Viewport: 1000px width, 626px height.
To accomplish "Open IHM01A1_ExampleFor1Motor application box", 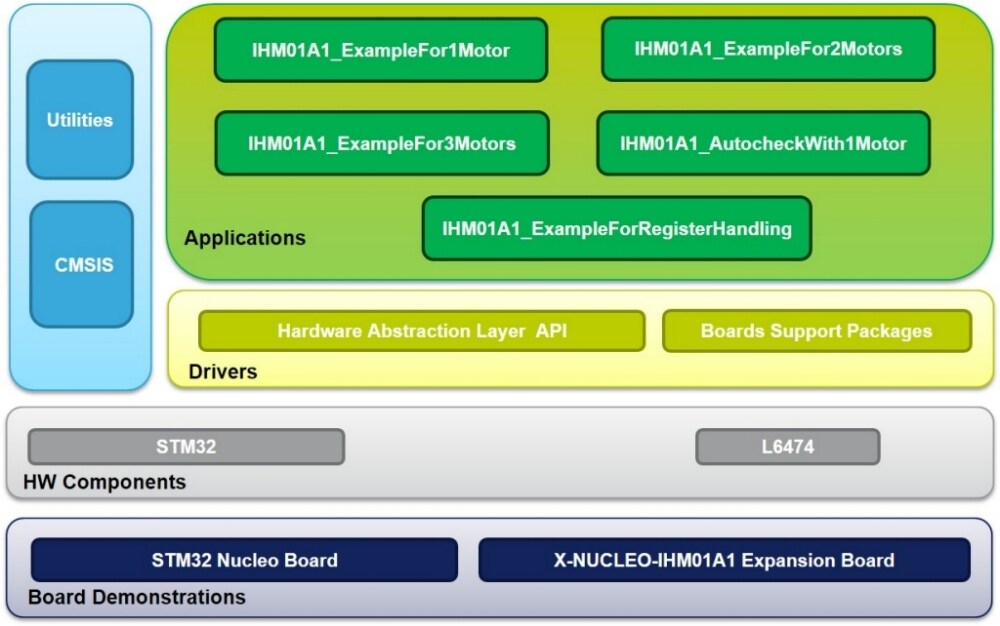I will click(380, 50).
